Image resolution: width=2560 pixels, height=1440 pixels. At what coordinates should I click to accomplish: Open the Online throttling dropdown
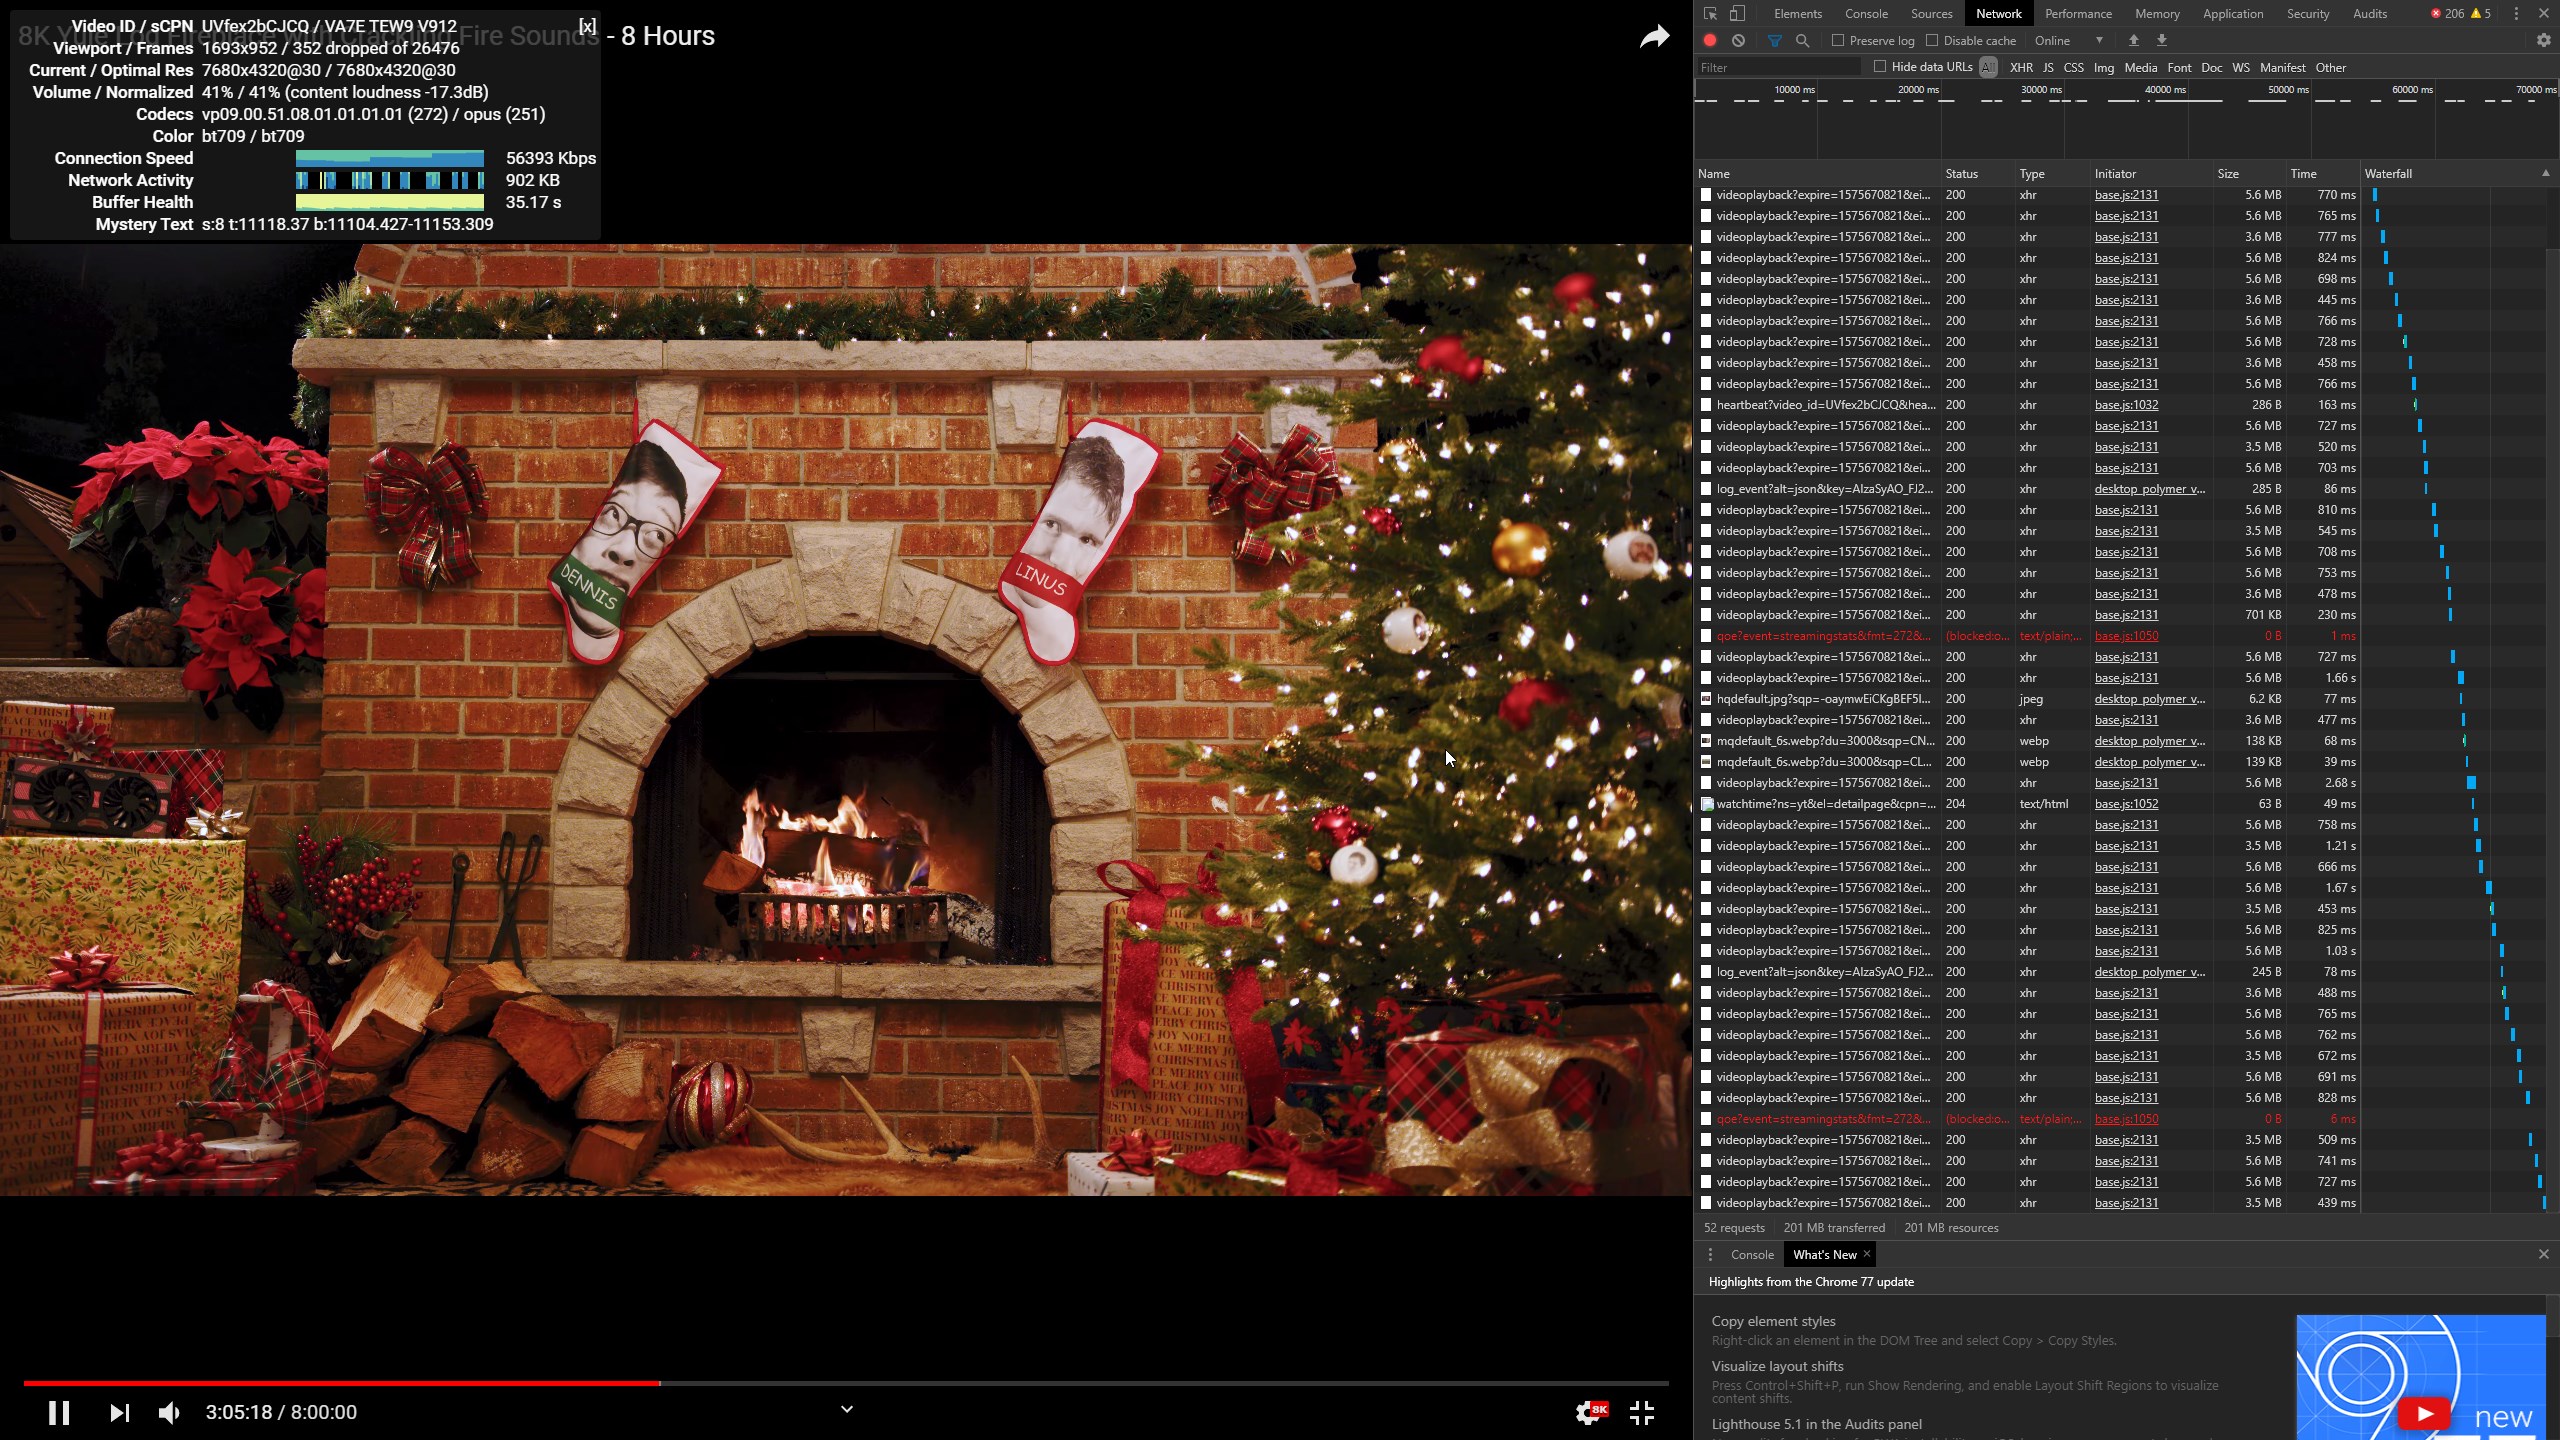(x=2068, y=41)
